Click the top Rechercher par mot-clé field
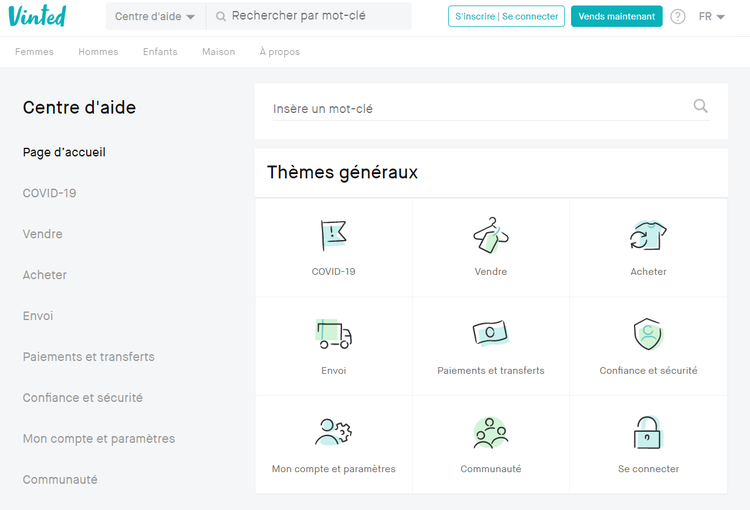This screenshot has height=510, width=750. click(309, 16)
